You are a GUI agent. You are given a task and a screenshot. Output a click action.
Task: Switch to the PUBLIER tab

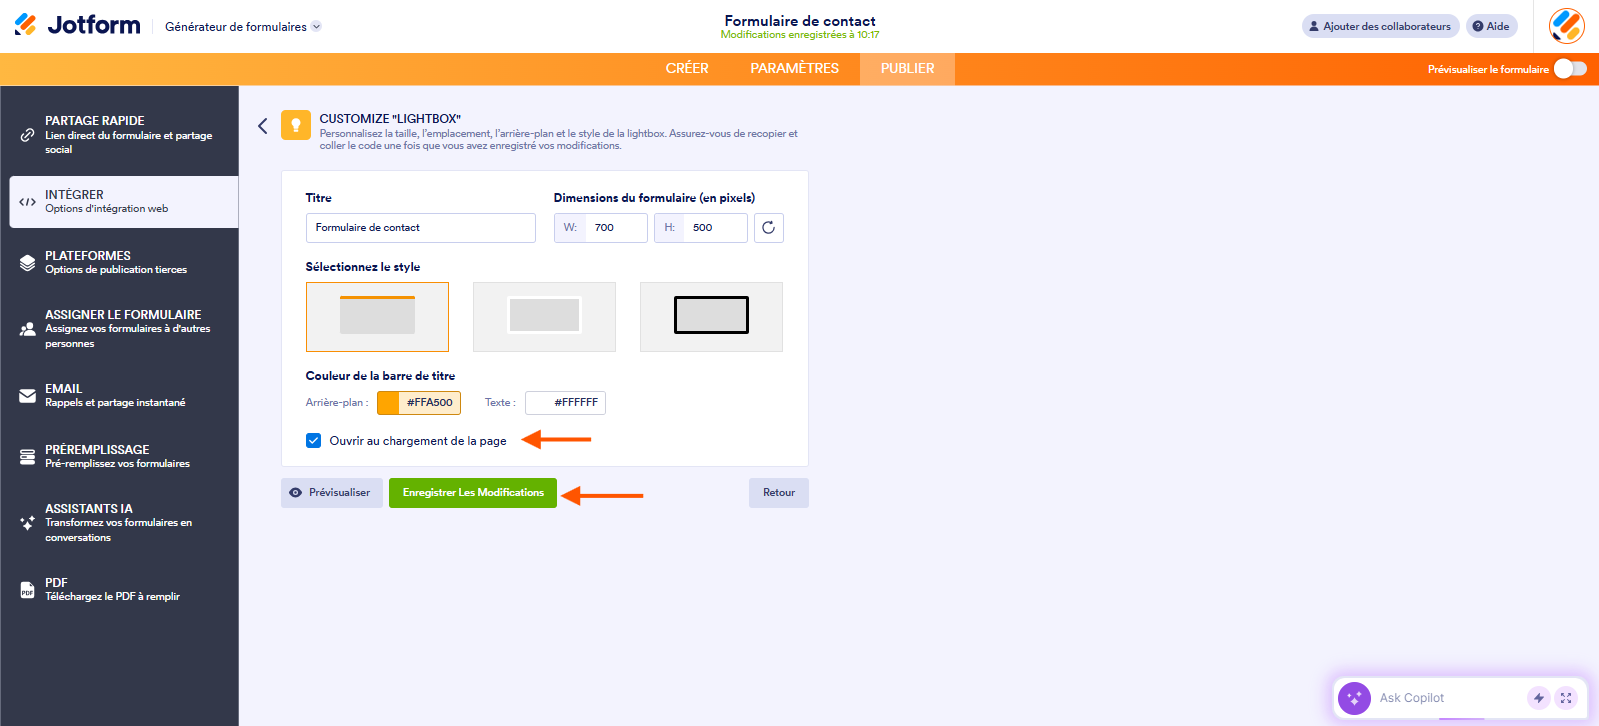[x=908, y=69]
